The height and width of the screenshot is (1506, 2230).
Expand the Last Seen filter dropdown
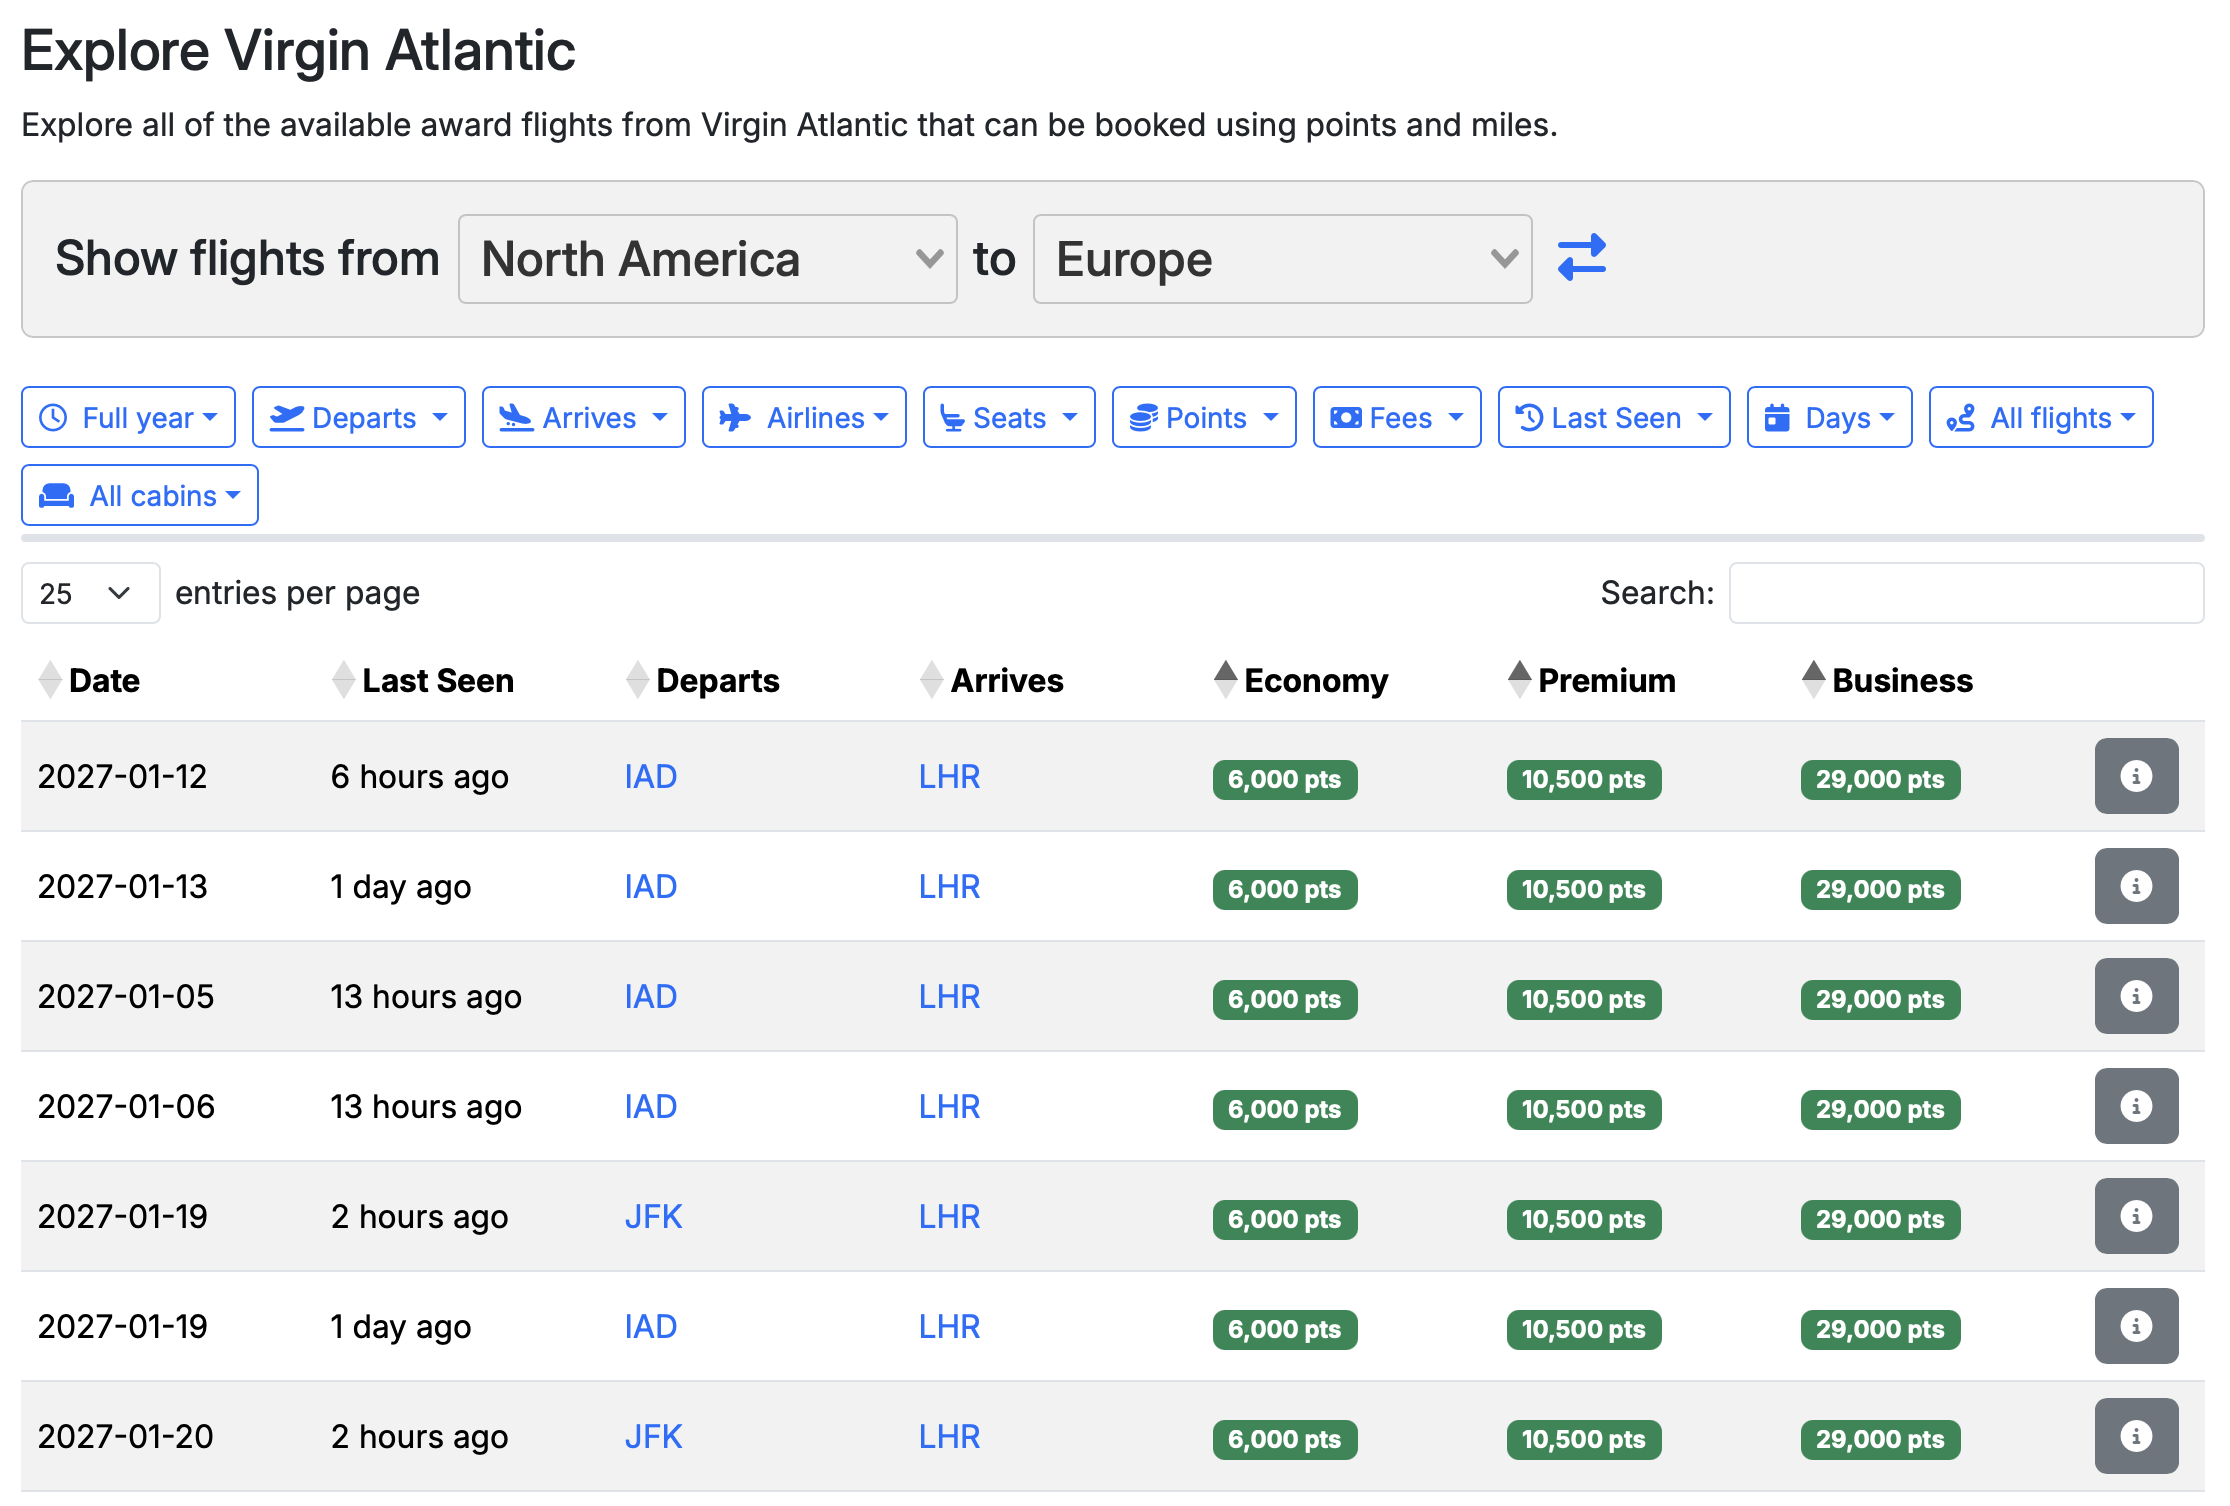click(x=1614, y=417)
